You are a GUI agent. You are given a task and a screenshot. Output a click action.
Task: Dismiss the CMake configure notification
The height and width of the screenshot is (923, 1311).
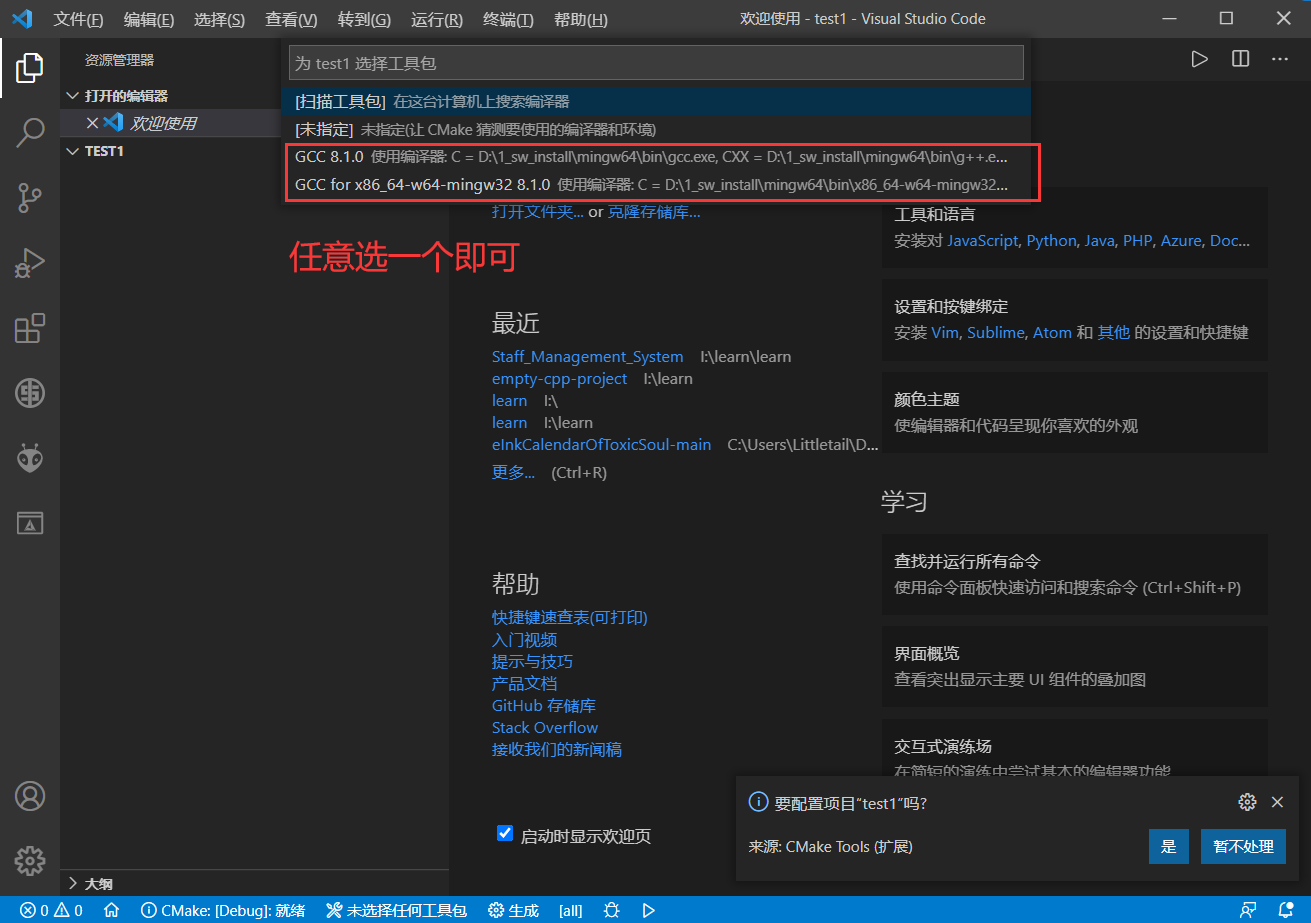click(x=1277, y=802)
